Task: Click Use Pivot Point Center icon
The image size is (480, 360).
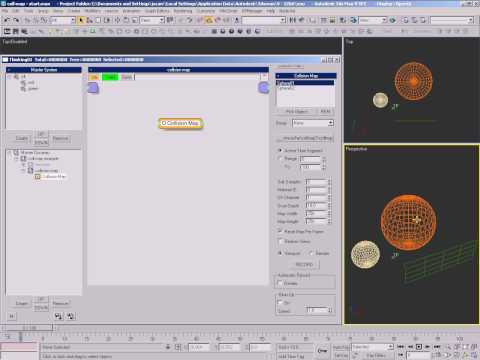Action: point(170,20)
